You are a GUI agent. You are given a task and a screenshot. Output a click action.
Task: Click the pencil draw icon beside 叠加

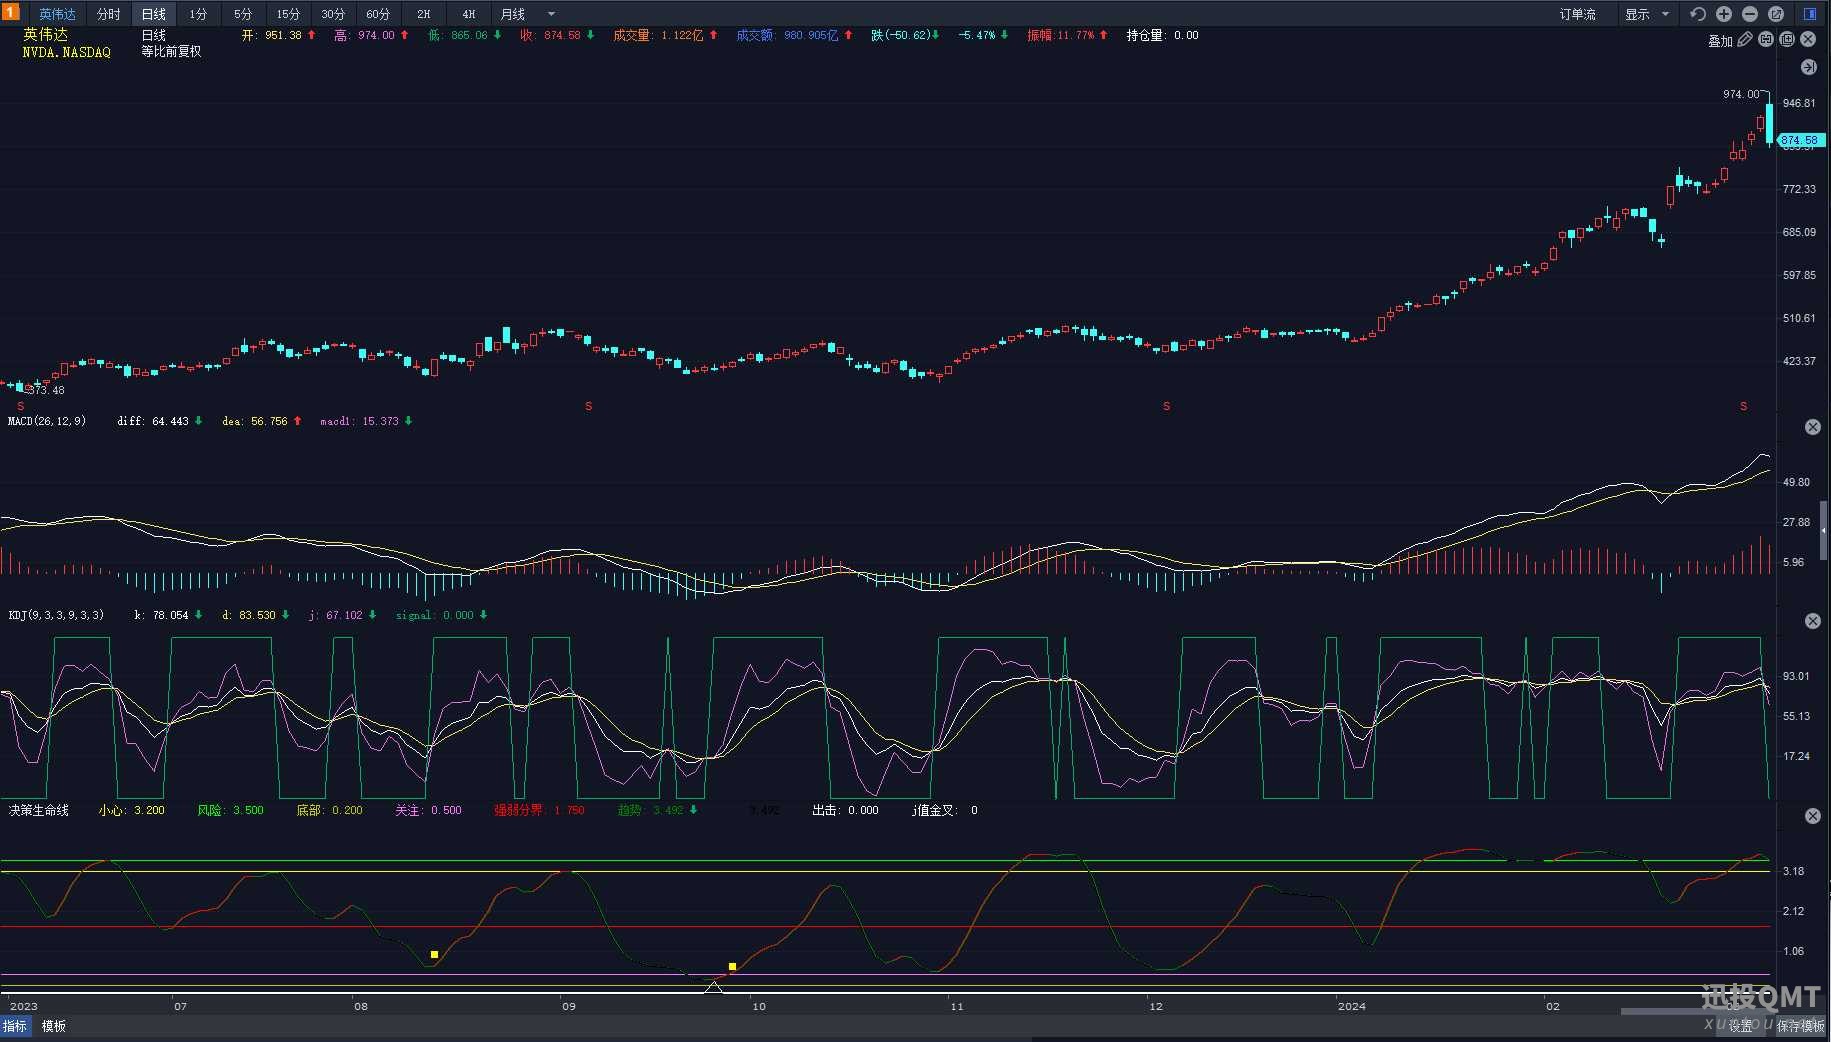(1745, 40)
